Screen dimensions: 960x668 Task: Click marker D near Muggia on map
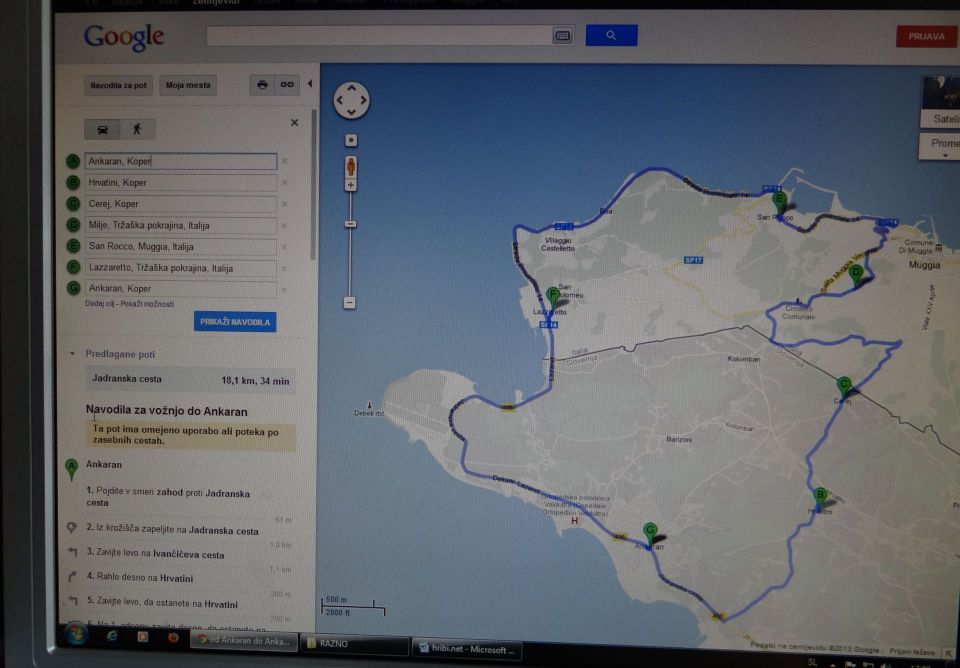click(857, 275)
